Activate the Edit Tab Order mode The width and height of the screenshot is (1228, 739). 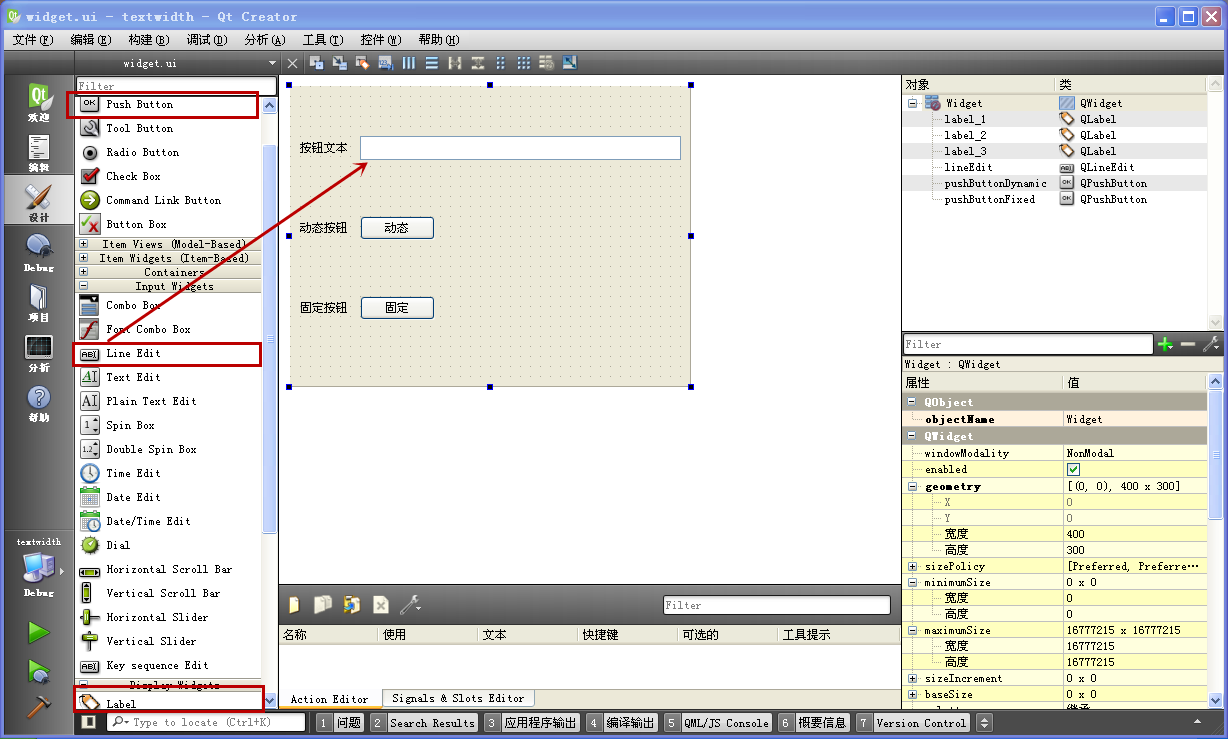tap(385, 62)
